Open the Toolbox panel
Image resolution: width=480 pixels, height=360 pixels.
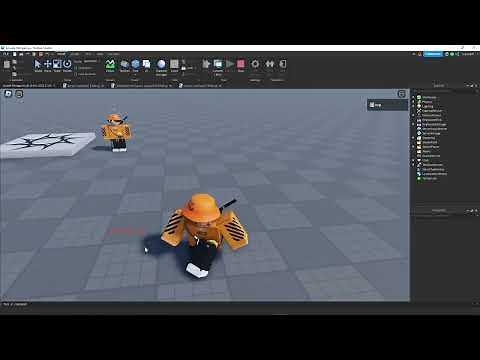(124, 65)
